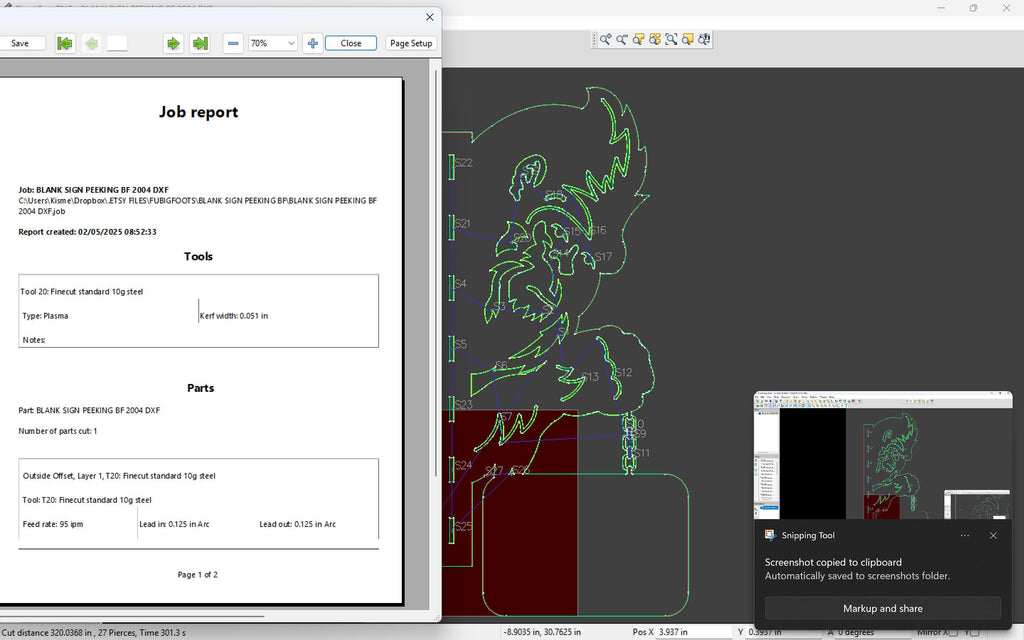The height and width of the screenshot is (640, 1024).
Task: Click the S5 start point label on canvas
Action: (x=461, y=344)
